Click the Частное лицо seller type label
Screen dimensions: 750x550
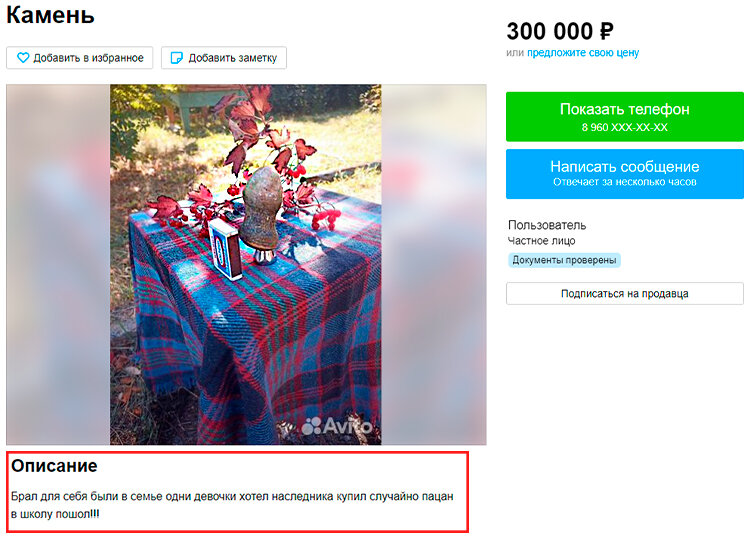(x=541, y=241)
